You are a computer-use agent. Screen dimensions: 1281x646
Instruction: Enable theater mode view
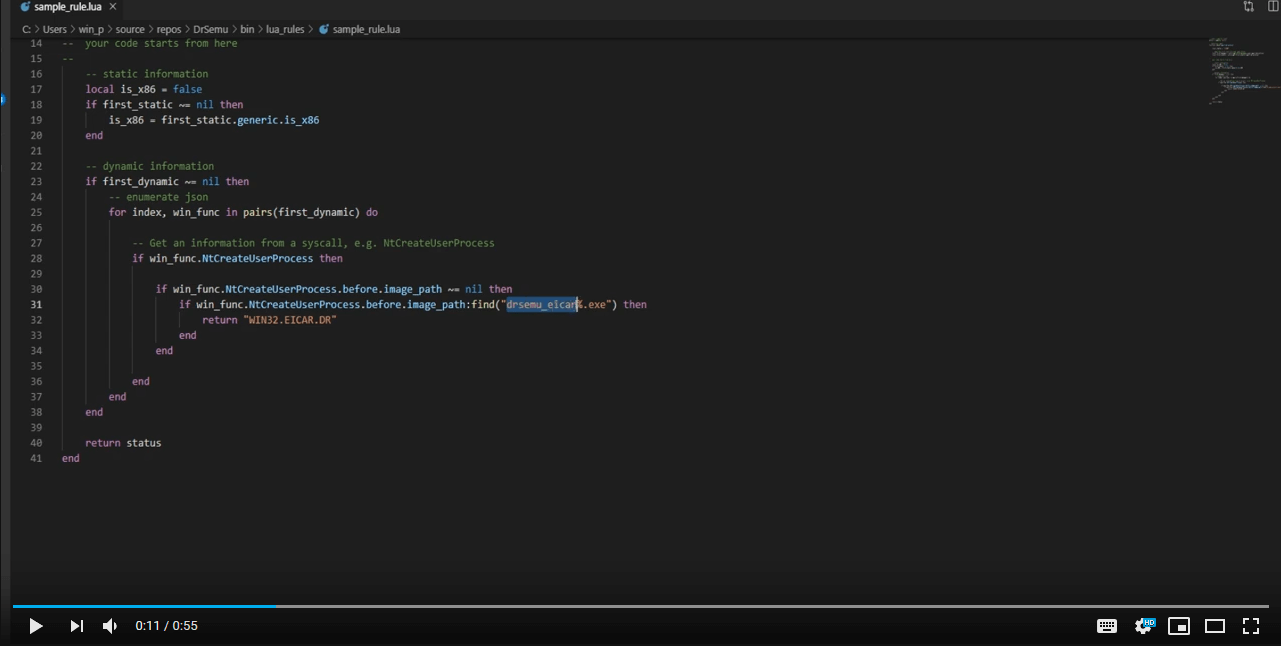pyautogui.click(x=1215, y=626)
